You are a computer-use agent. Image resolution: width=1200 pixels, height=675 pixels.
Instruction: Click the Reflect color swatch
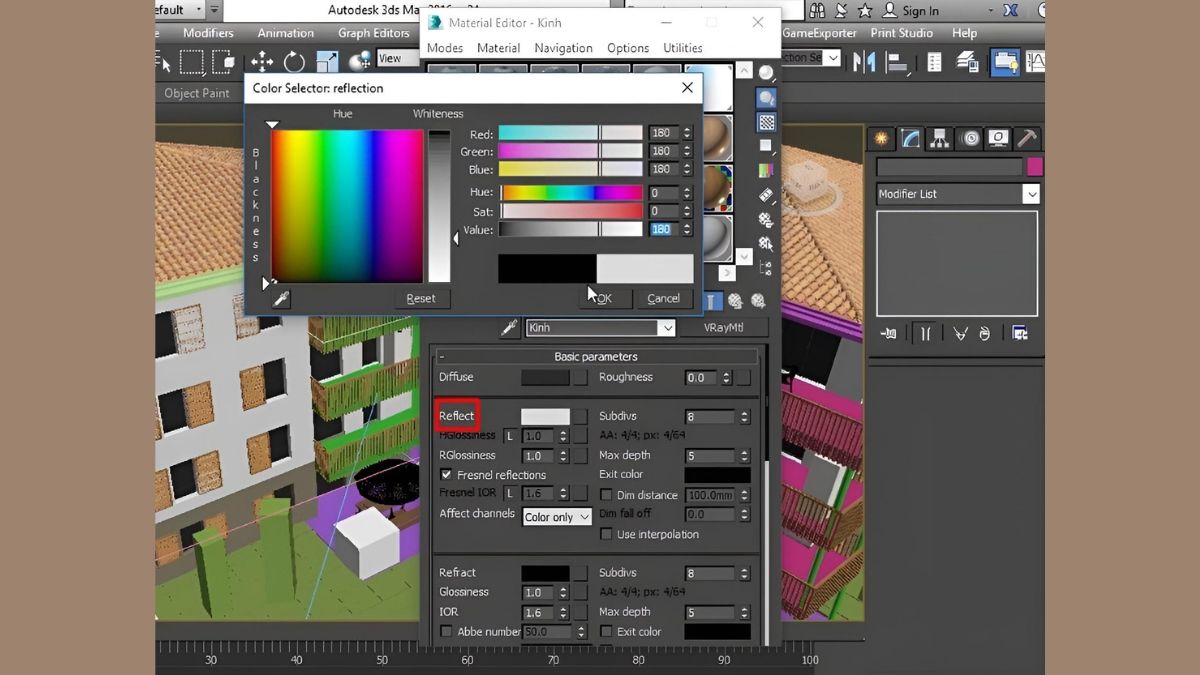click(545, 416)
